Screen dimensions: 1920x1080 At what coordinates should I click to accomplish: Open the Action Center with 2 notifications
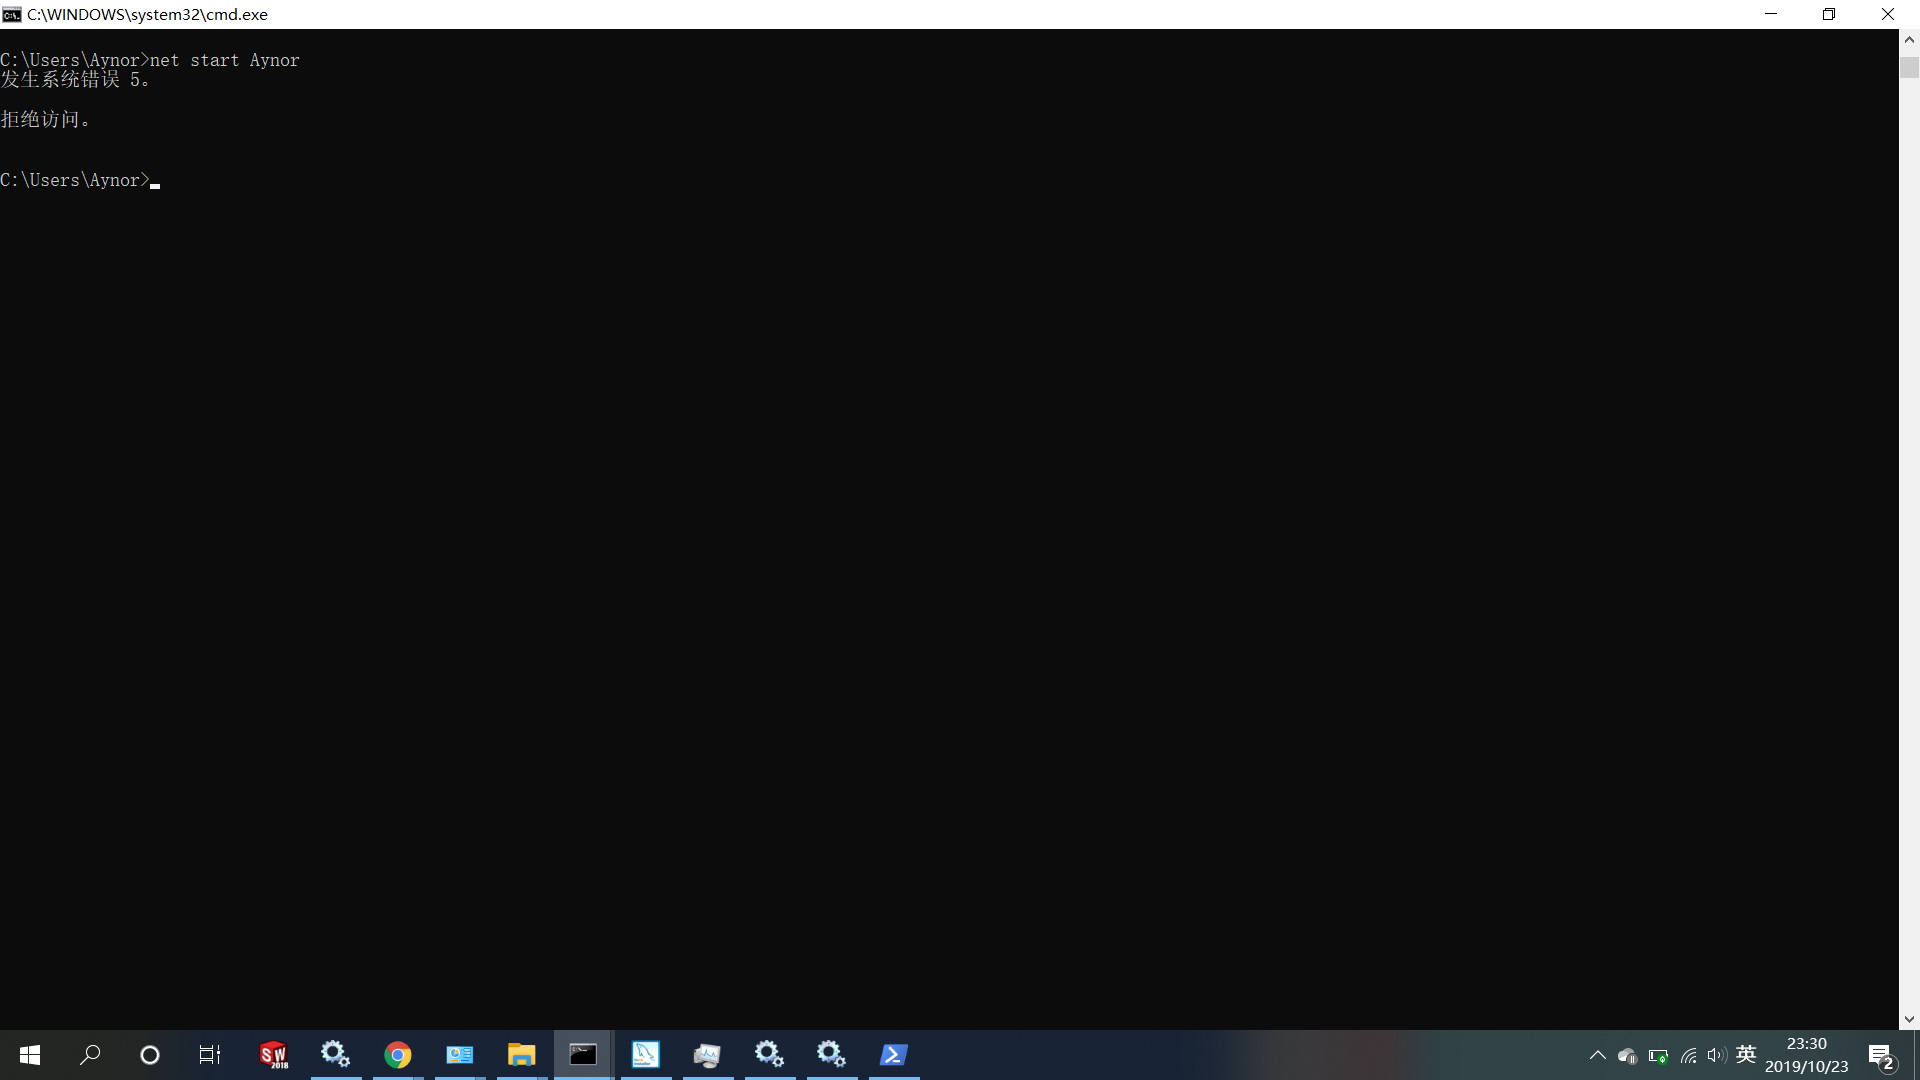click(x=1882, y=1056)
